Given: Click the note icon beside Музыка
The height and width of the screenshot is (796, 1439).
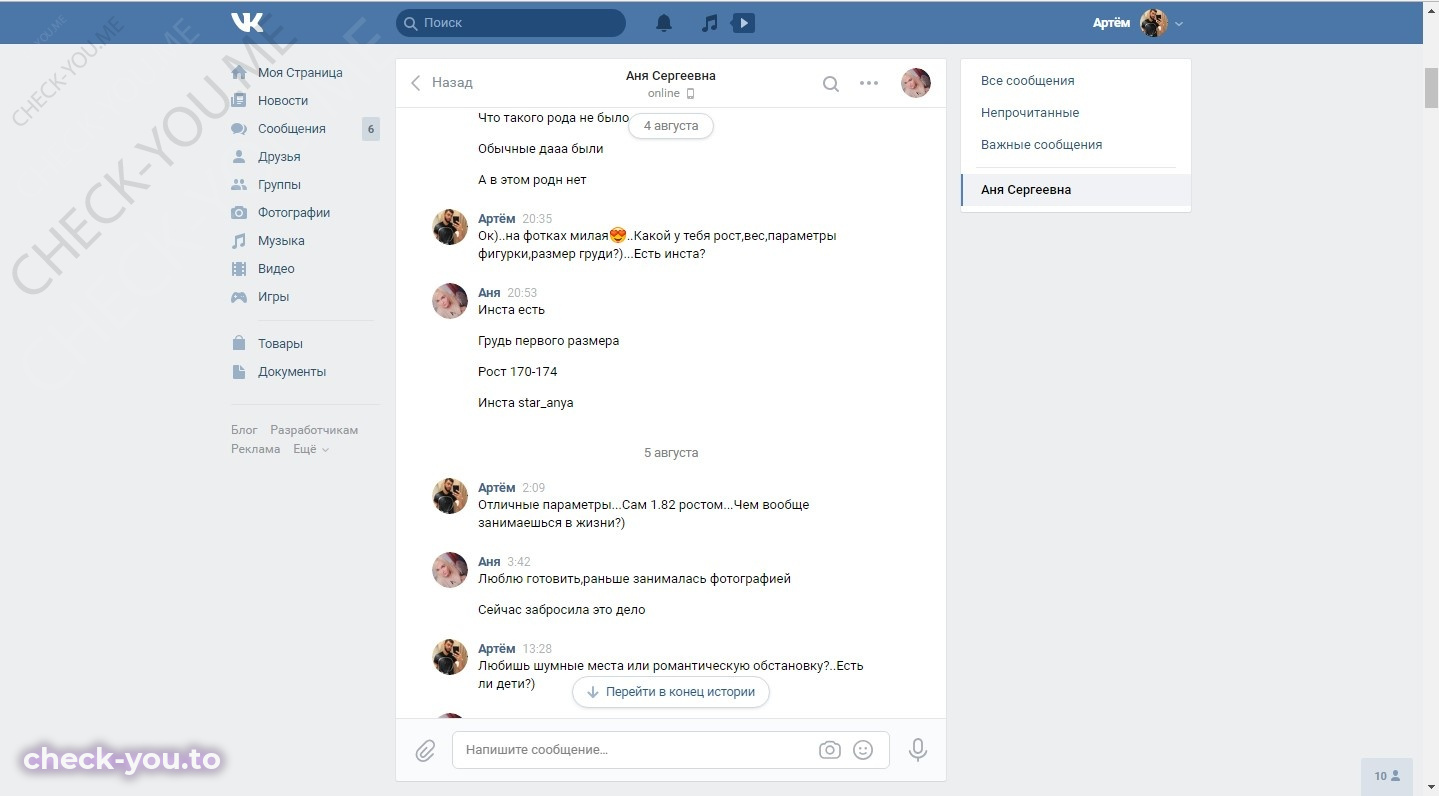Looking at the screenshot, I should pyautogui.click(x=239, y=241).
